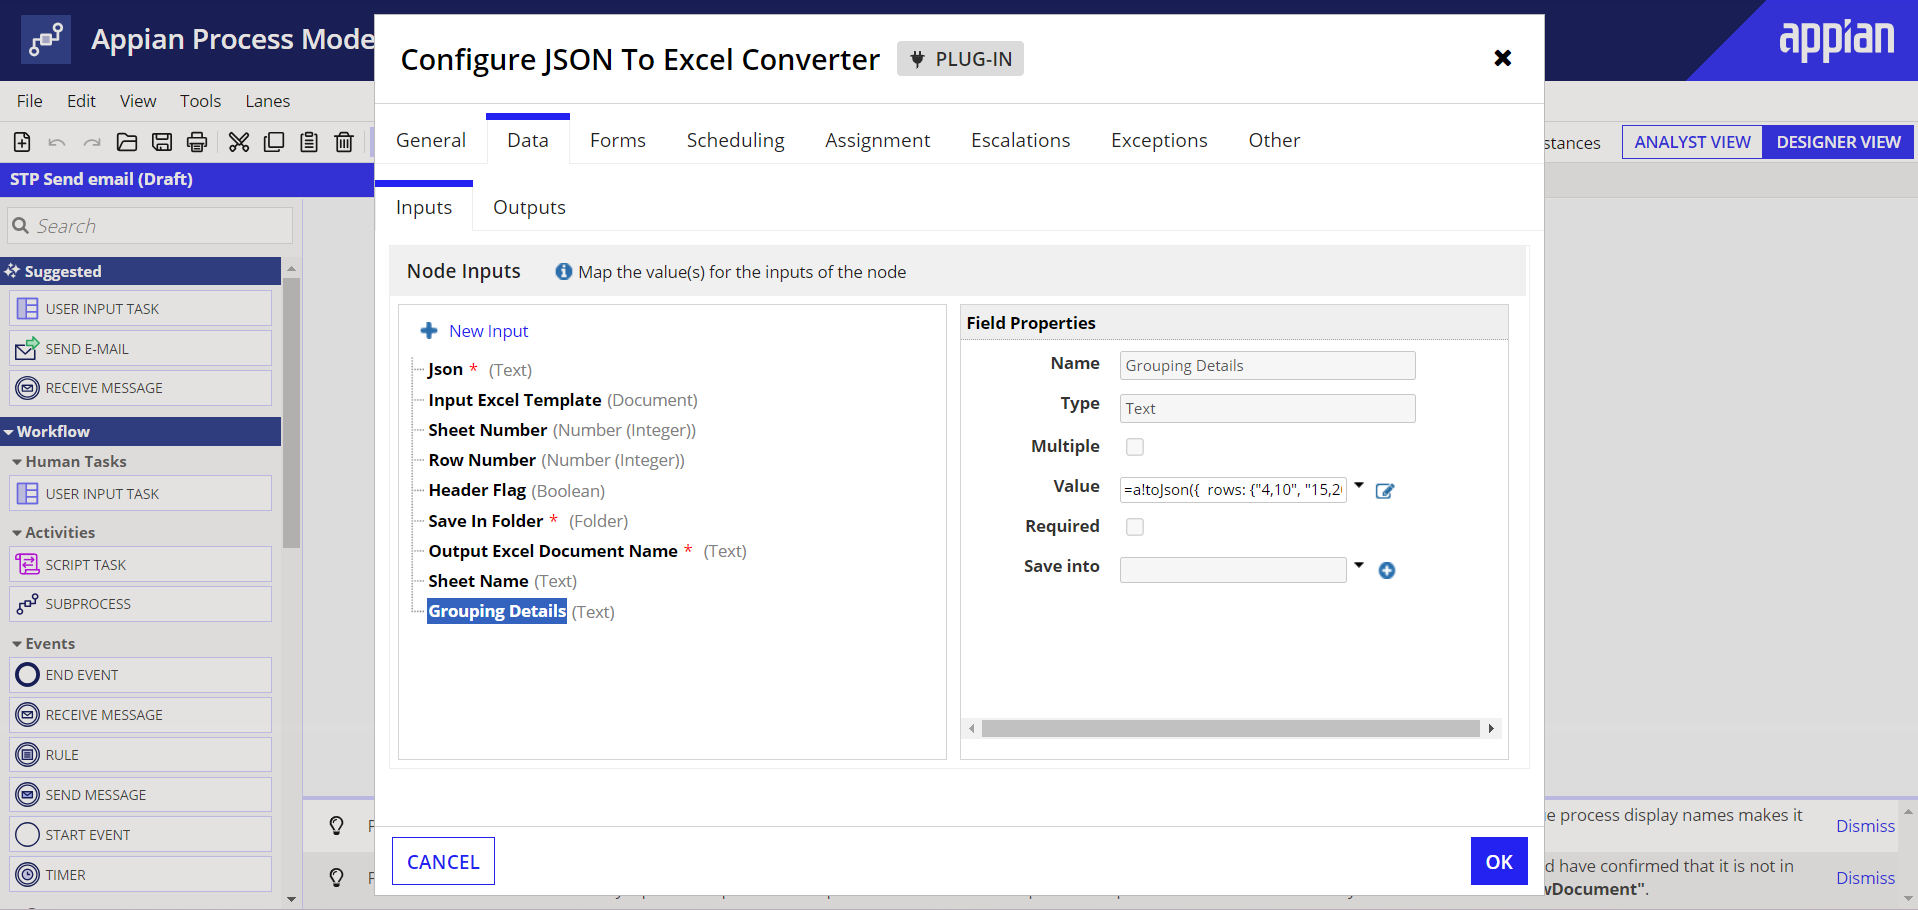The image size is (1918, 910).
Task: Click the Delete trash icon in toolbar
Action: (x=344, y=142)
